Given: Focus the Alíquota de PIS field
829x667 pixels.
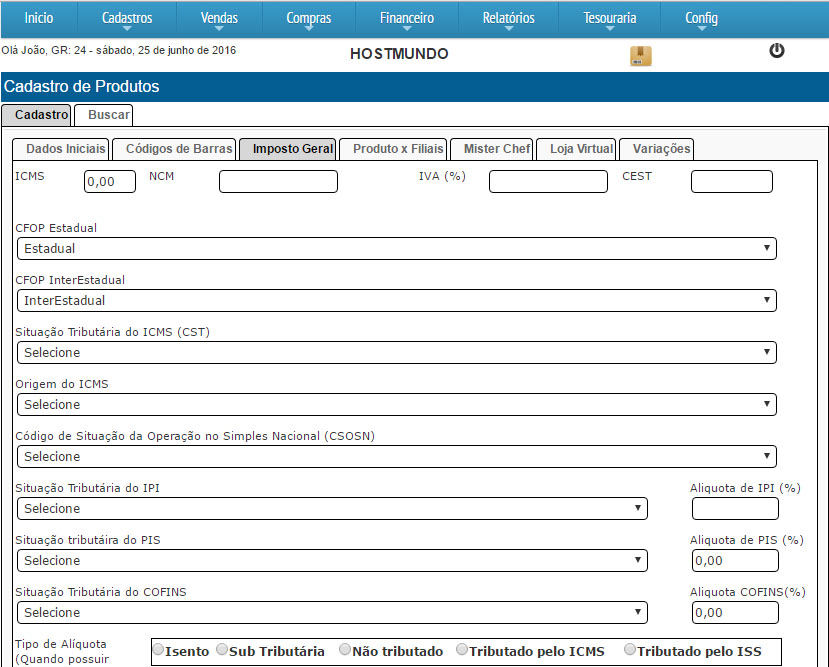Looking at the screenshot, I should click(735, 560).
